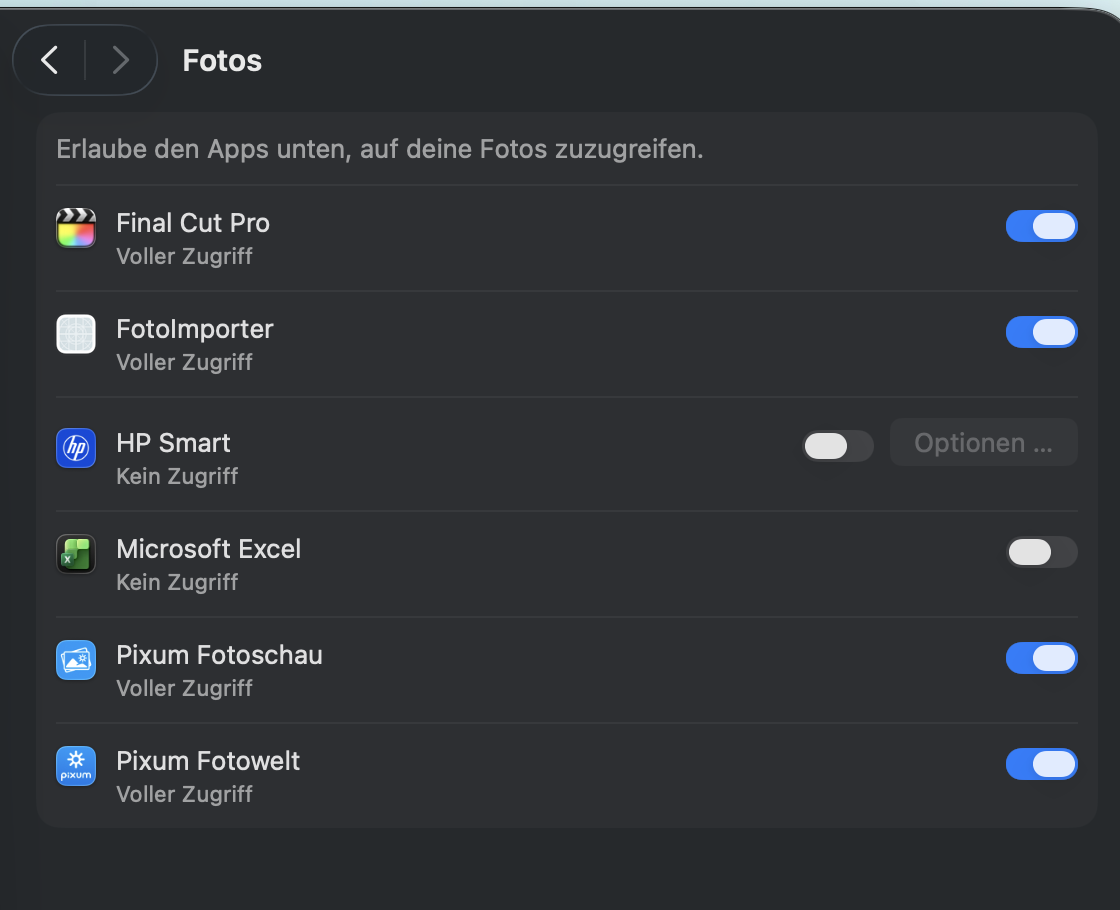The image size is (1120, 910).
Task: Go back with the left chevron
Action: pyautogui.click(x=50, y=60)
